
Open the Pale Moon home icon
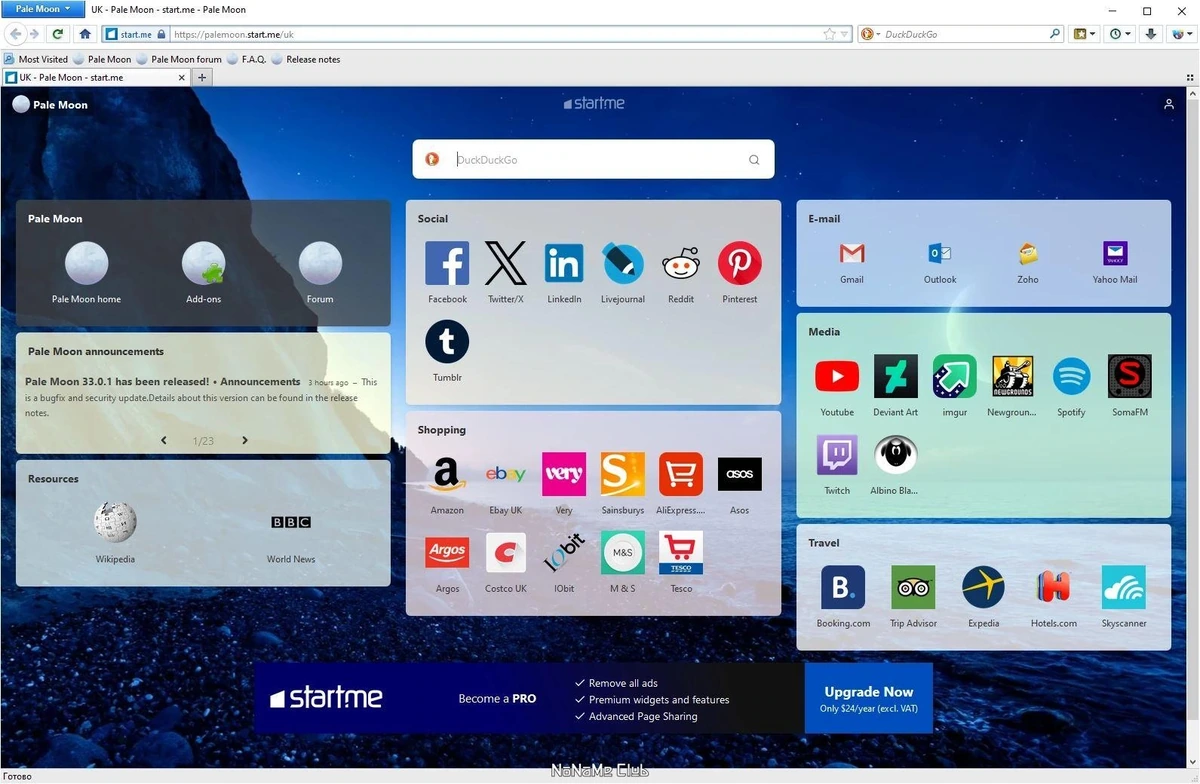click(86, 263)
